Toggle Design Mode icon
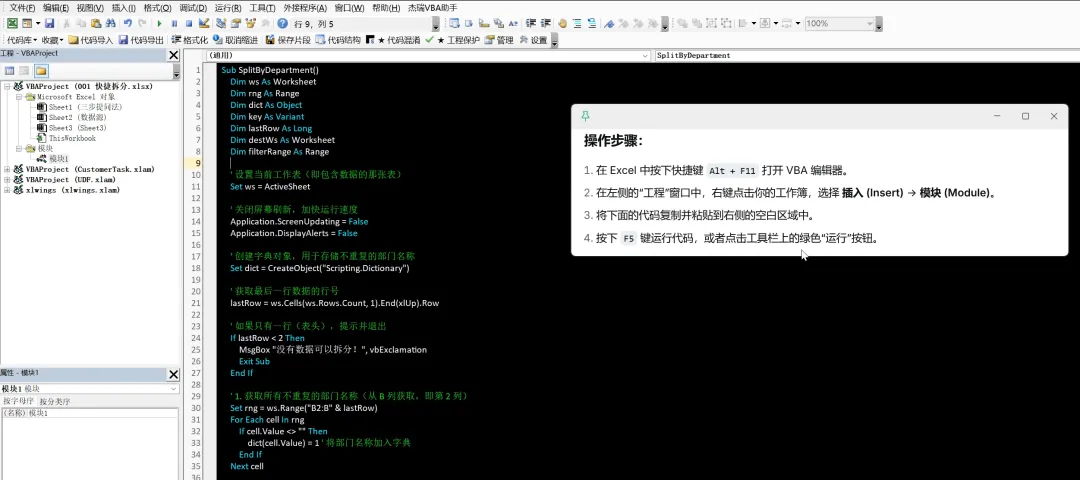Image resolution: width=1080 pixels, height=480 pixels. pos(204,23)
